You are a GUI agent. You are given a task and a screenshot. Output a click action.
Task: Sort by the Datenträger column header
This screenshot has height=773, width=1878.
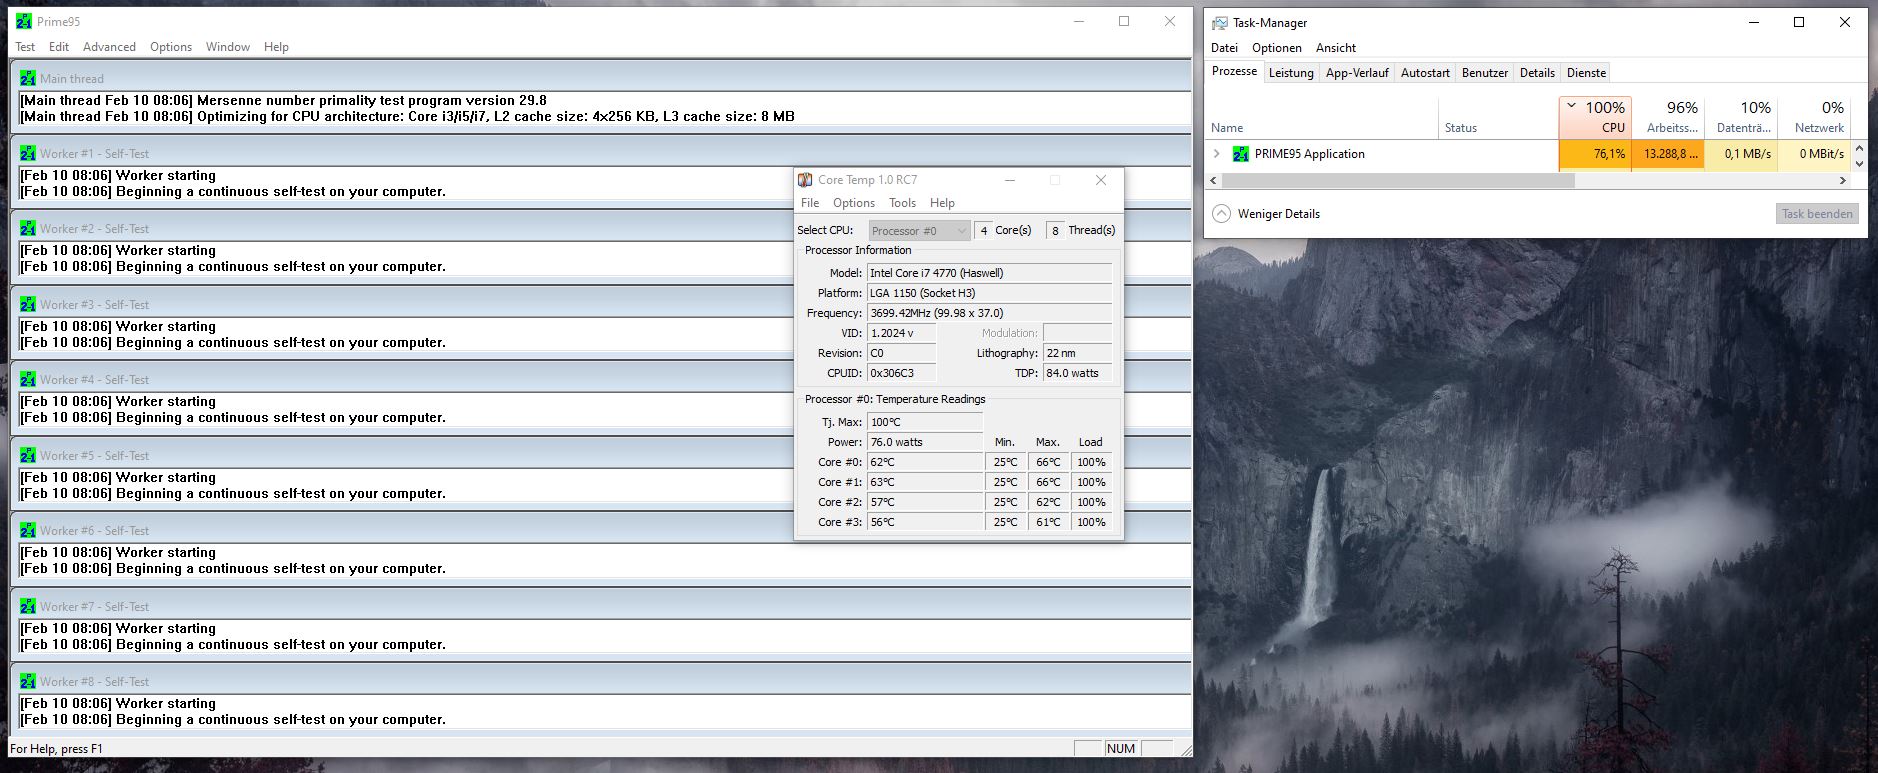tap(1741, 117)
